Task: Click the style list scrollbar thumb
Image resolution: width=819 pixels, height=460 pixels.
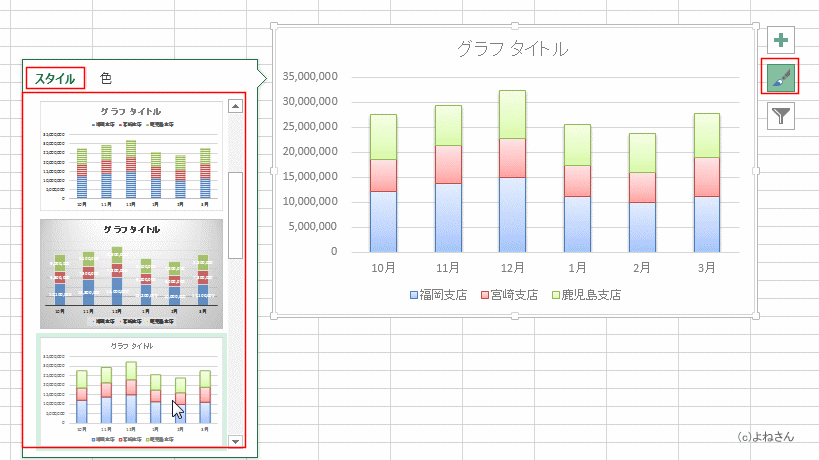Action: pyautogui.click(x=236, y=215)
